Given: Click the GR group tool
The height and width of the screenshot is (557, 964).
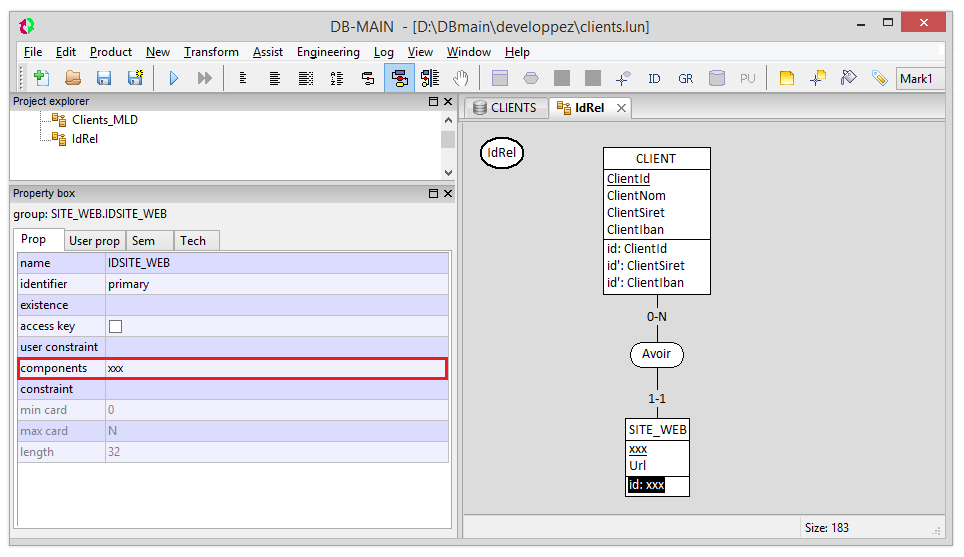Looking at the screenshot, I should click(685, 79).
